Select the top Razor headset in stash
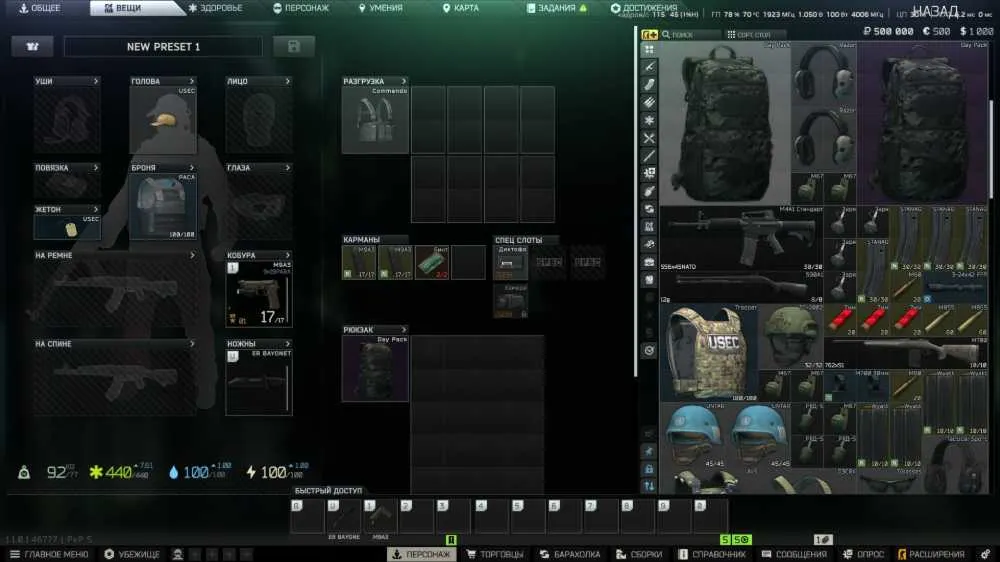1000x562 pixels. point(823,74)
